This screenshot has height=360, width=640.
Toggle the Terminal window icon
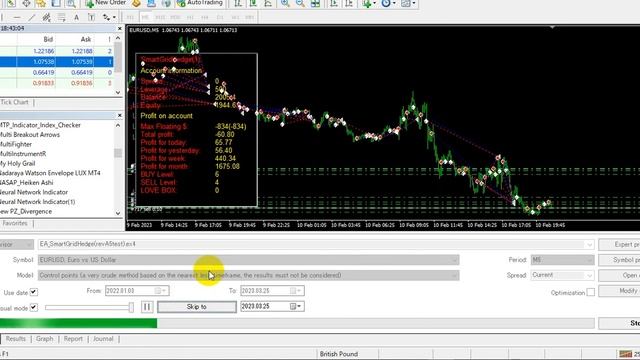(56, 3)
